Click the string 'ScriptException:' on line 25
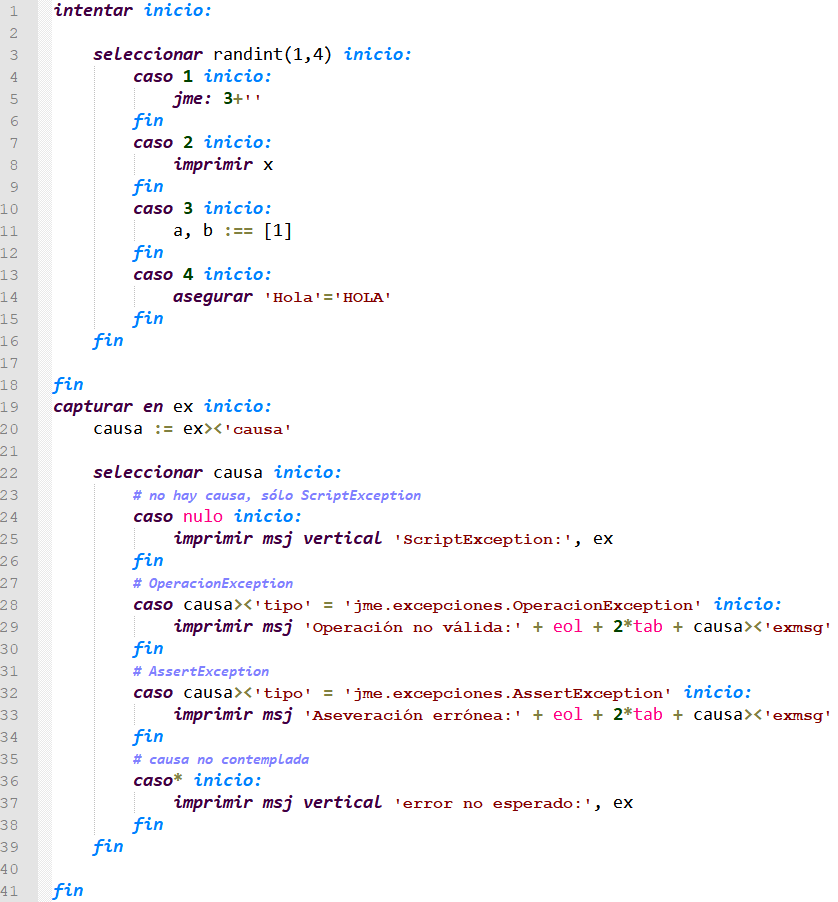838x902 pixels. 483,540
